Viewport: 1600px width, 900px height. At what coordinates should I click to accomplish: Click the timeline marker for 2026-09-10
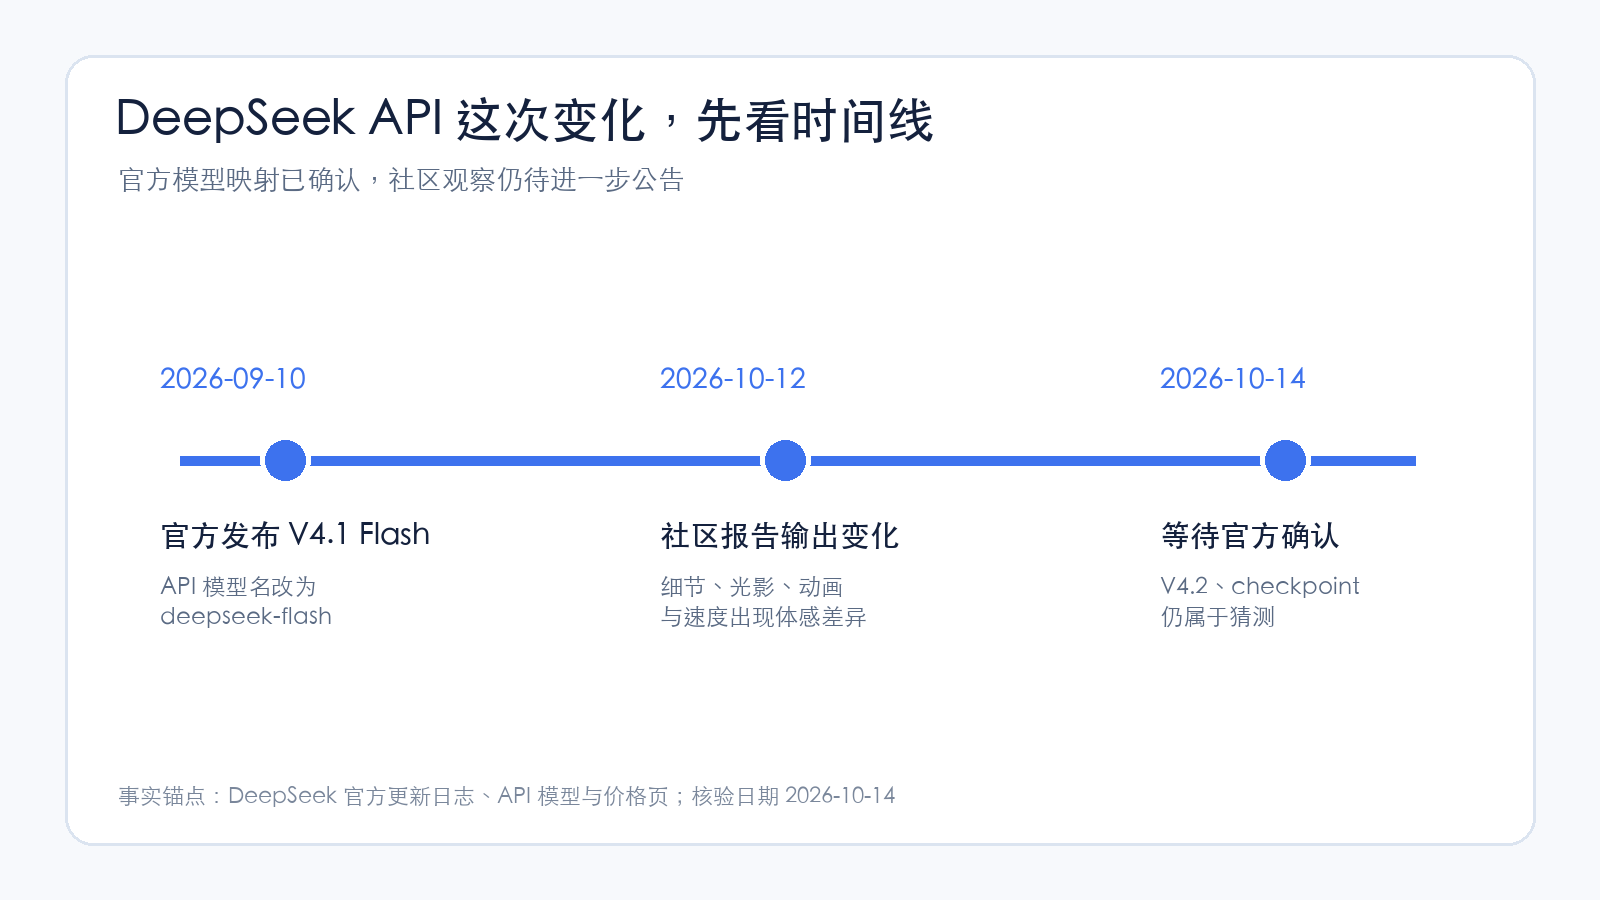click(x=285, y=461)
